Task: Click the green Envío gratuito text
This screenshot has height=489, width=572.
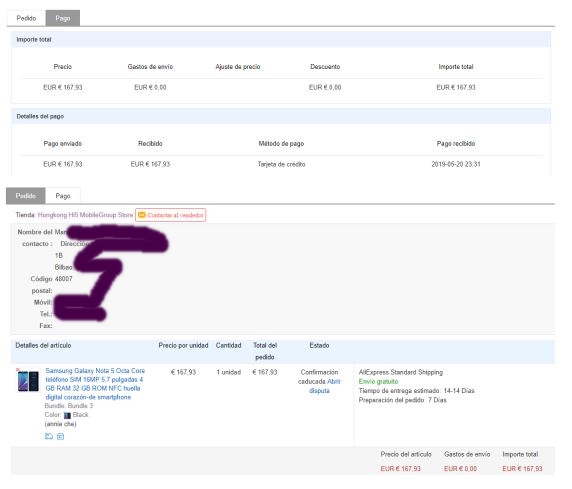Action: [378, 381]
